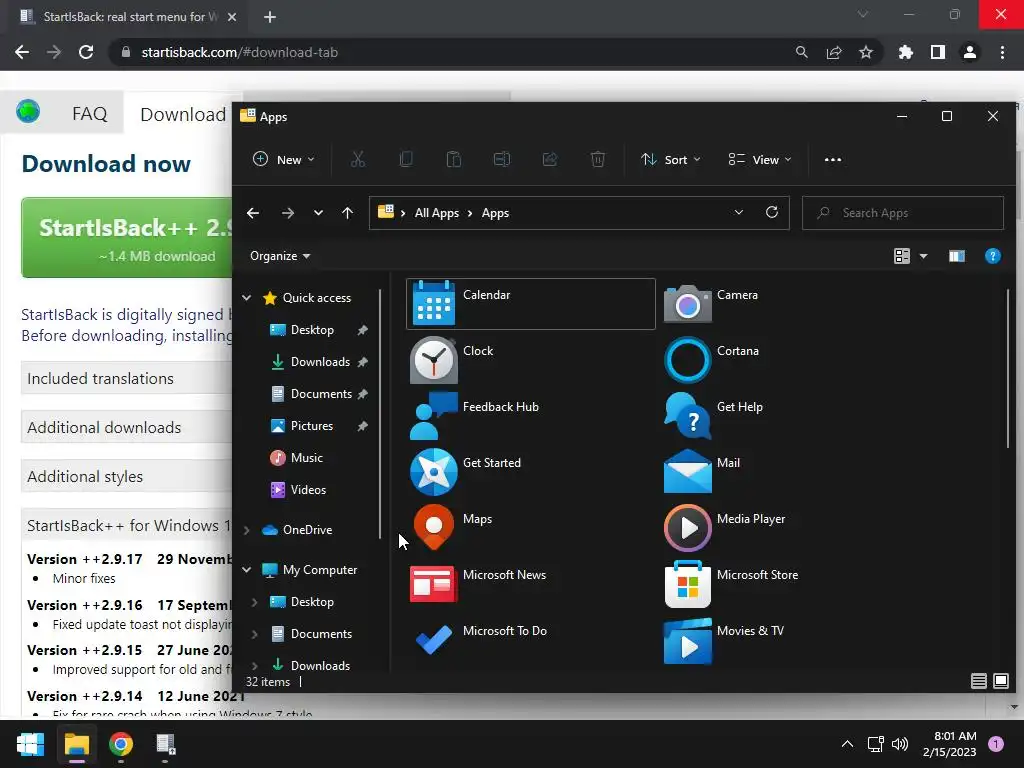Open view options arrow beside layout icon

tap(923, 256)
